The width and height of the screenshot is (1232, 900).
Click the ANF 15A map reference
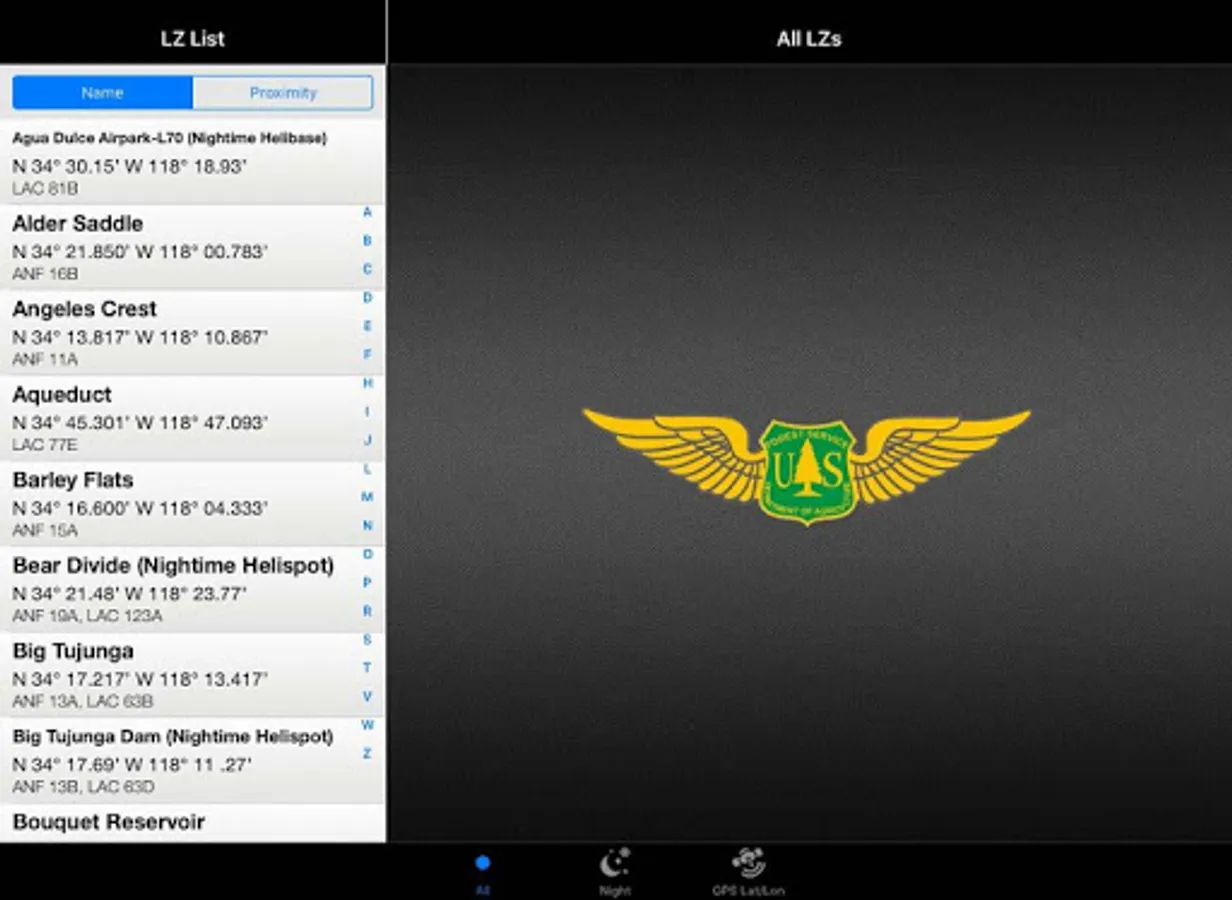pos(45,530)
